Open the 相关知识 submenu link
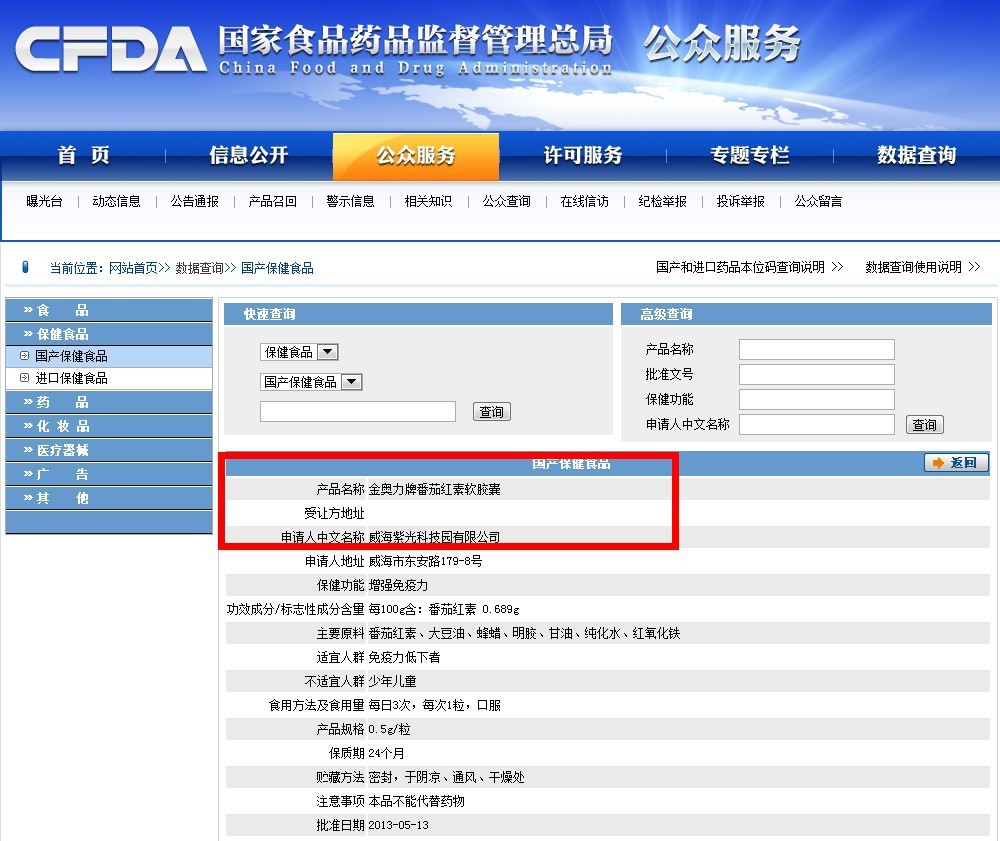The height and width of the screenshot is (841, 1000). coord(429,201)
